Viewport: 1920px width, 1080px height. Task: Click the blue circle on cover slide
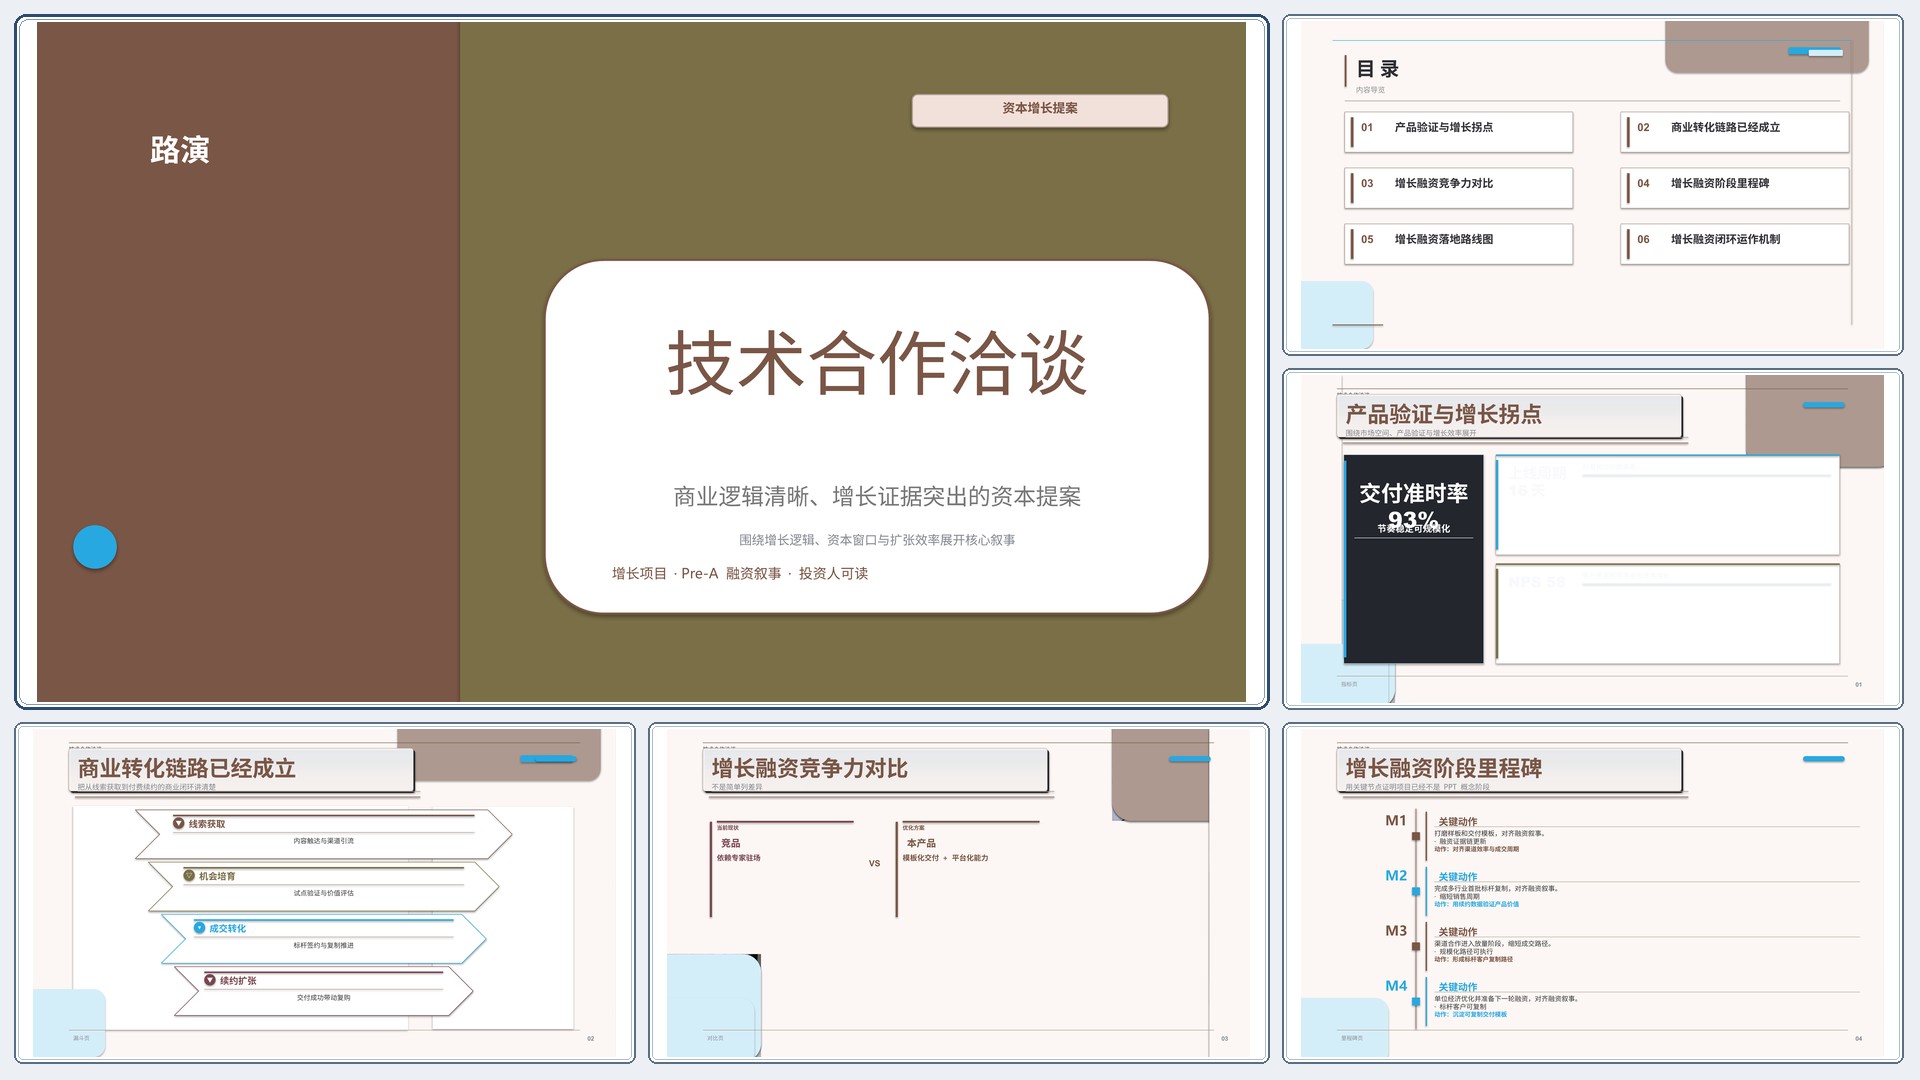coord(95,547)
